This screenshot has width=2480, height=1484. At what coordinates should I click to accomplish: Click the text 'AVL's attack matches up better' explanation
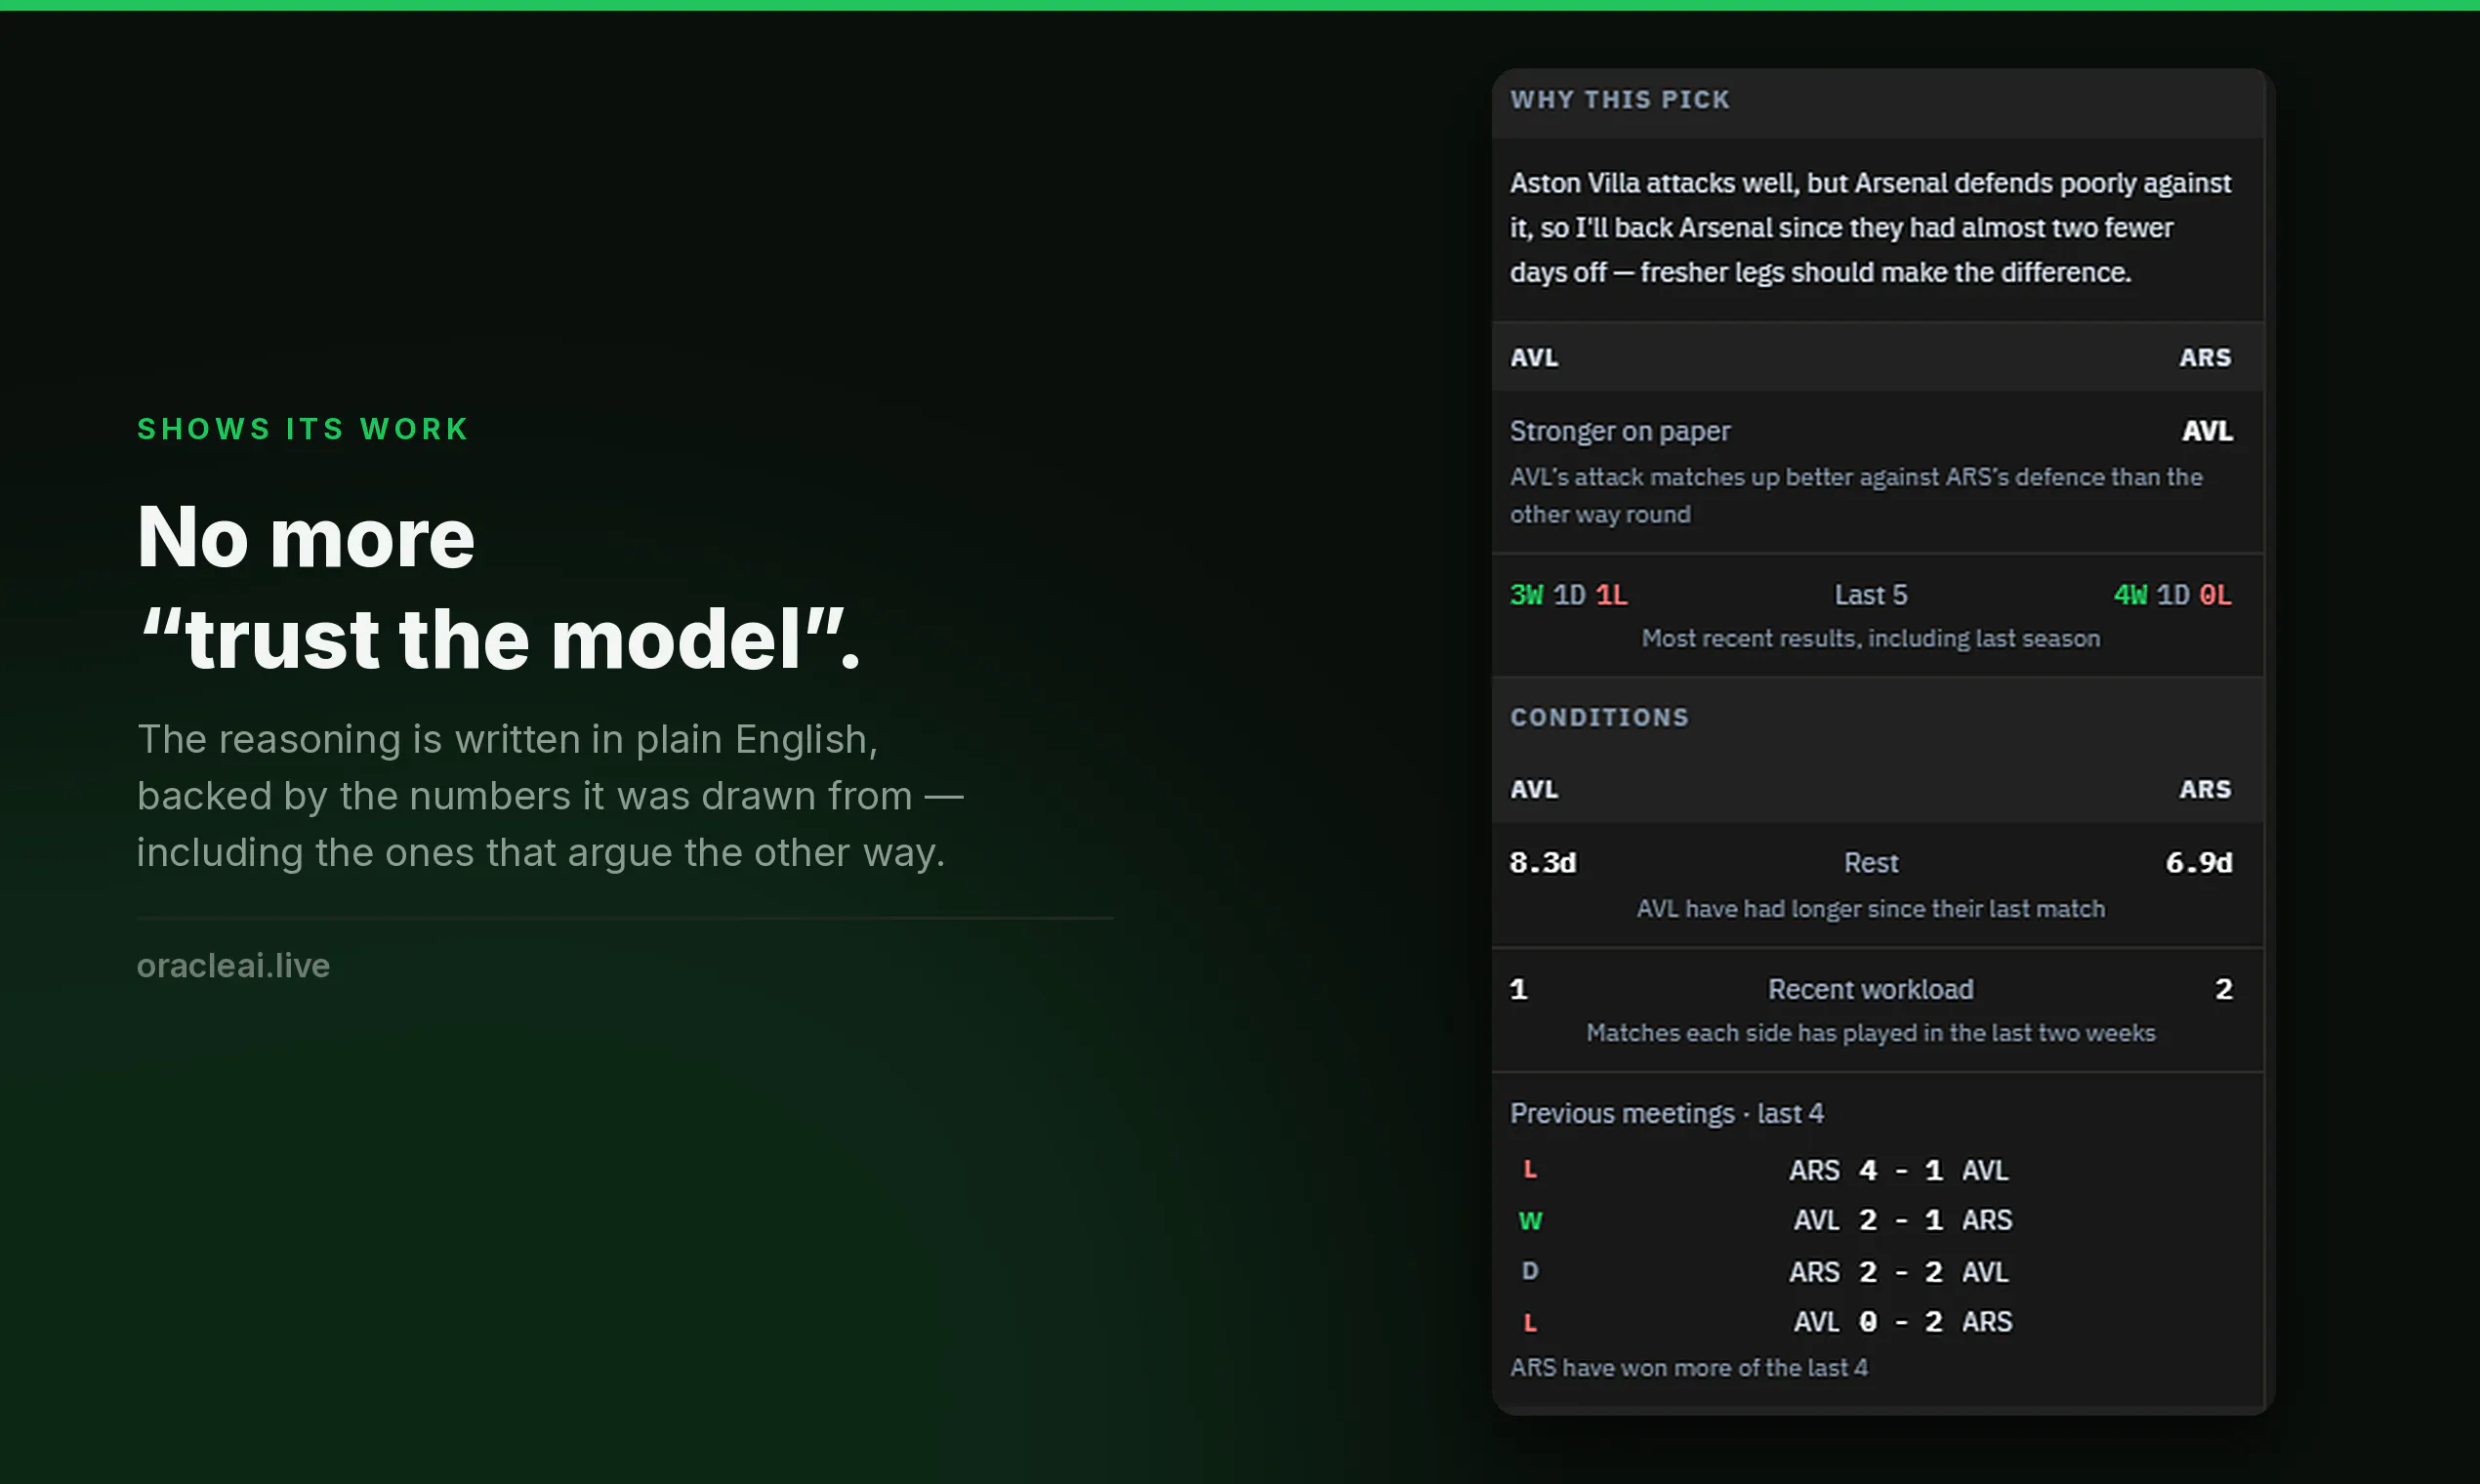(x=1856, y=495)
